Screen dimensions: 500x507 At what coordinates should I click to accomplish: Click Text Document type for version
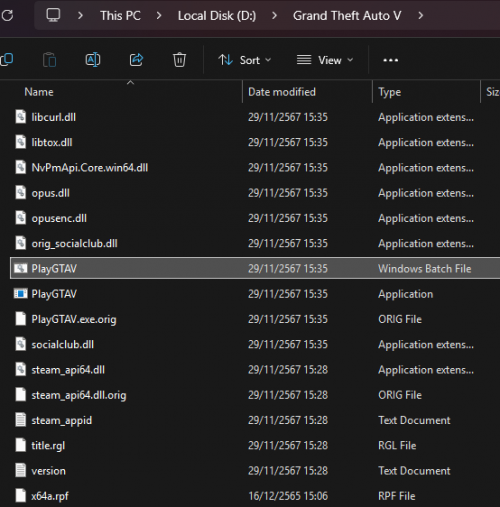tap(414, 471)
